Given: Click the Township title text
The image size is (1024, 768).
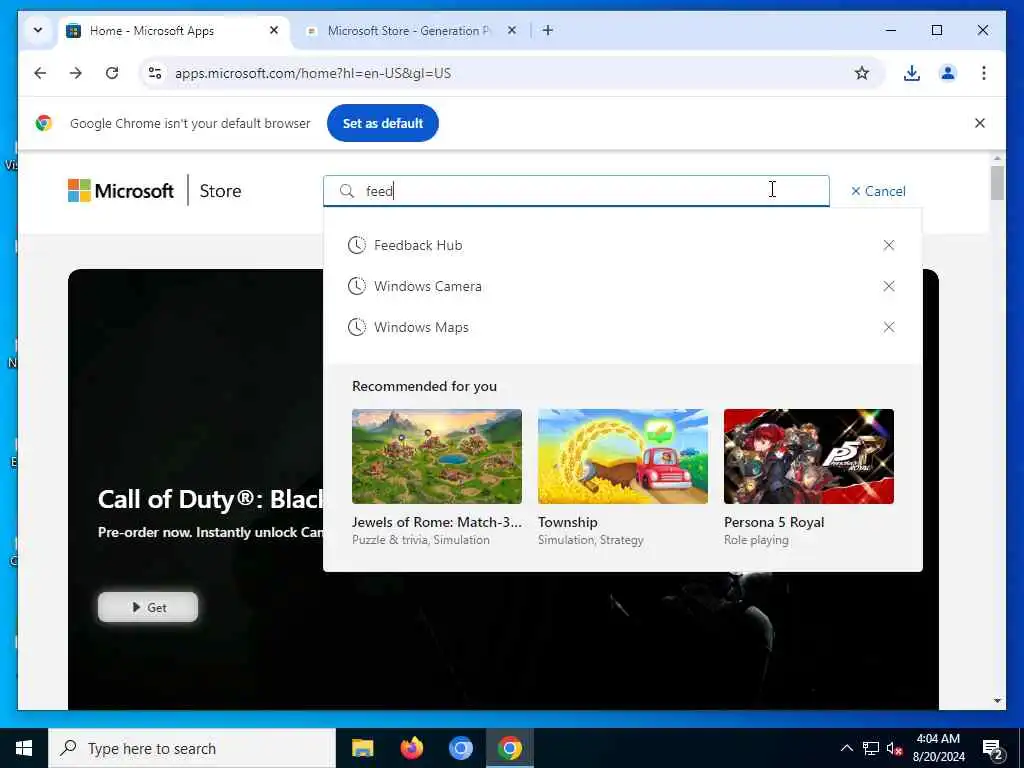Looking at the screenshot, I should tap(568, 522).
